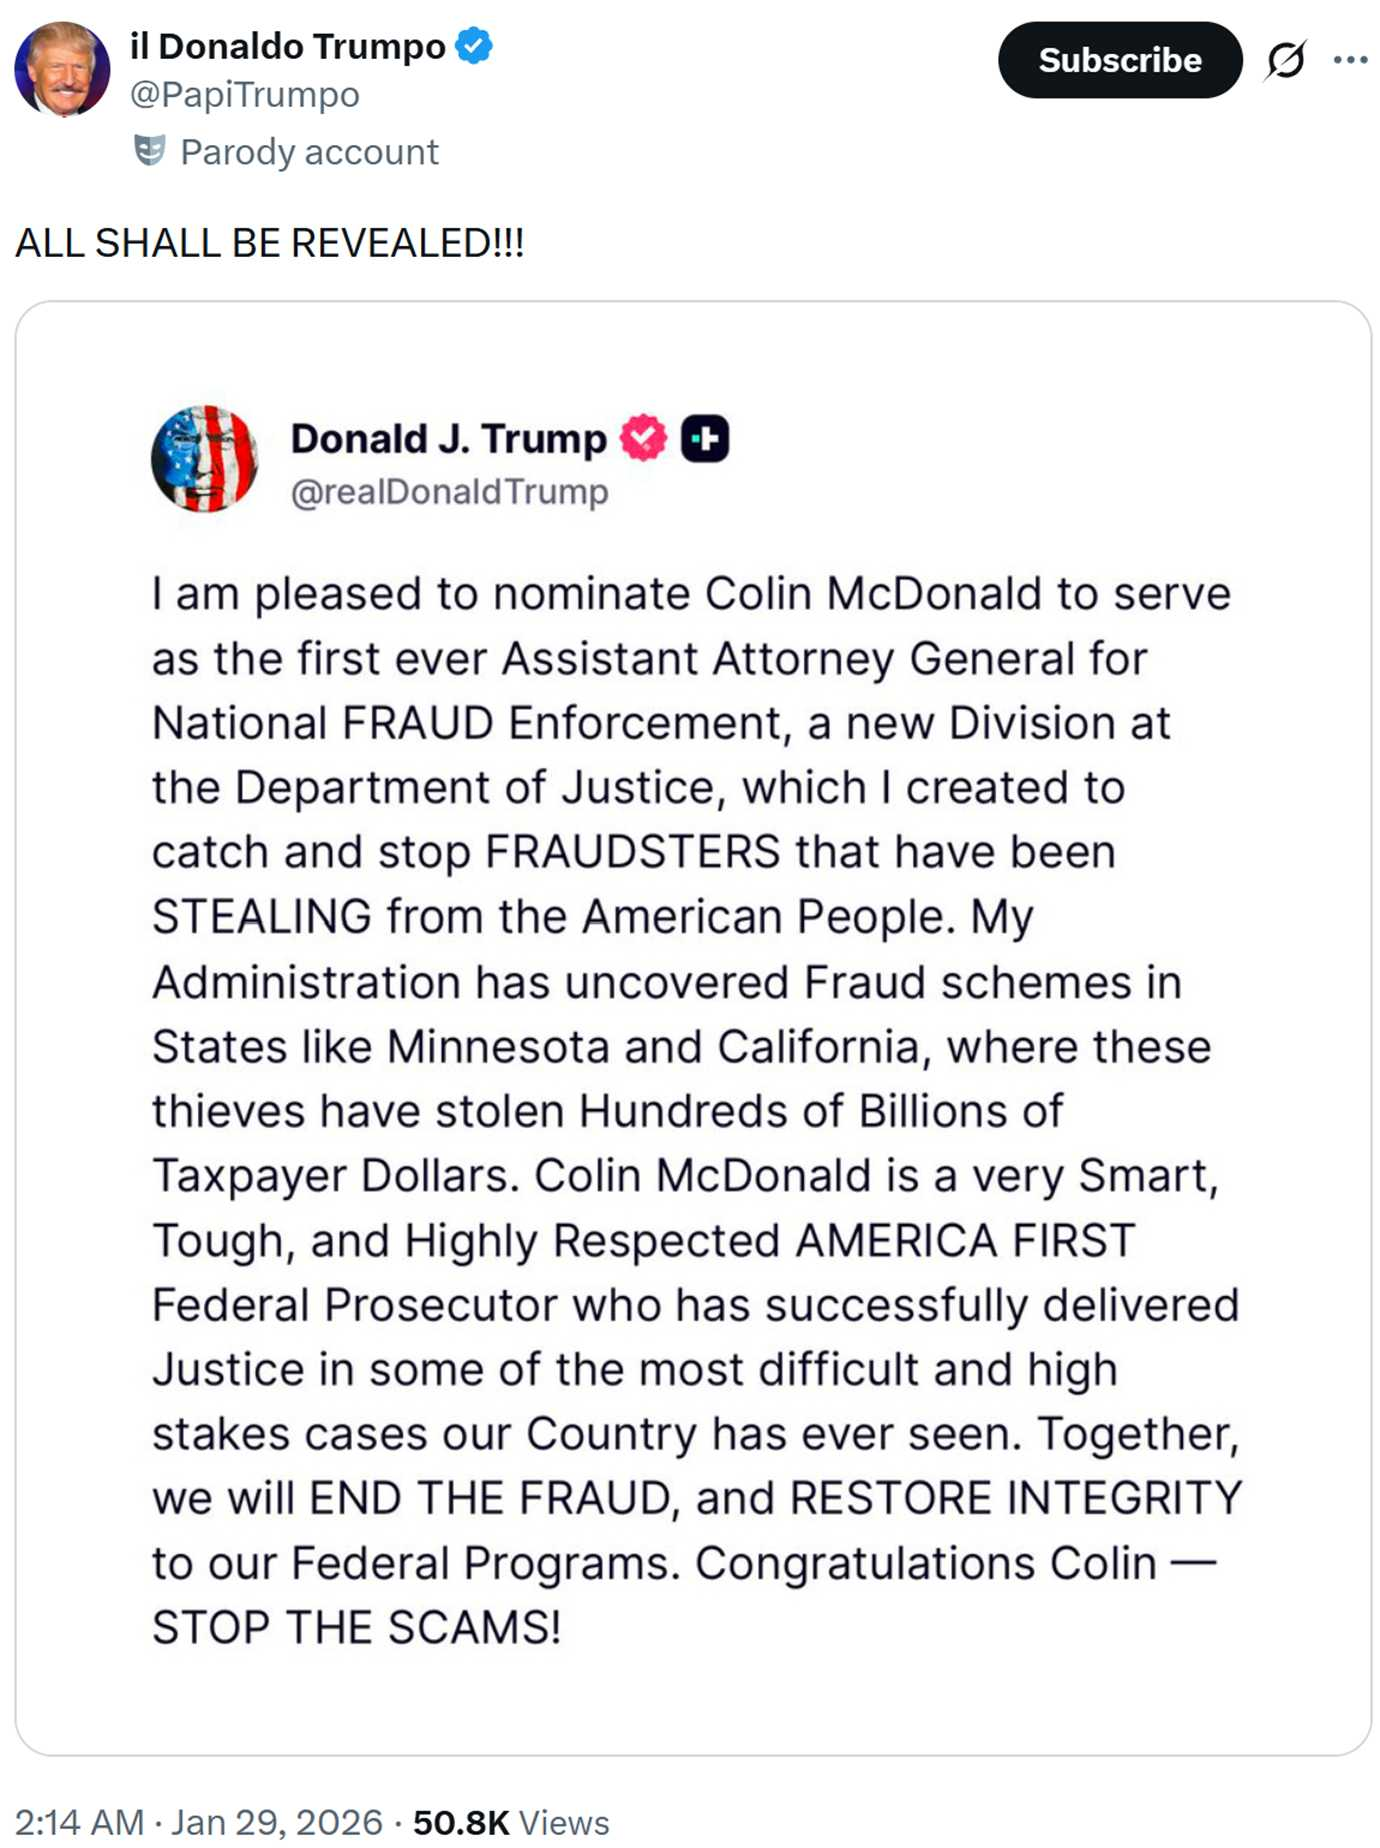
Task: Click the blue verified checkmark badge
Action: click(x=474, y=46)
